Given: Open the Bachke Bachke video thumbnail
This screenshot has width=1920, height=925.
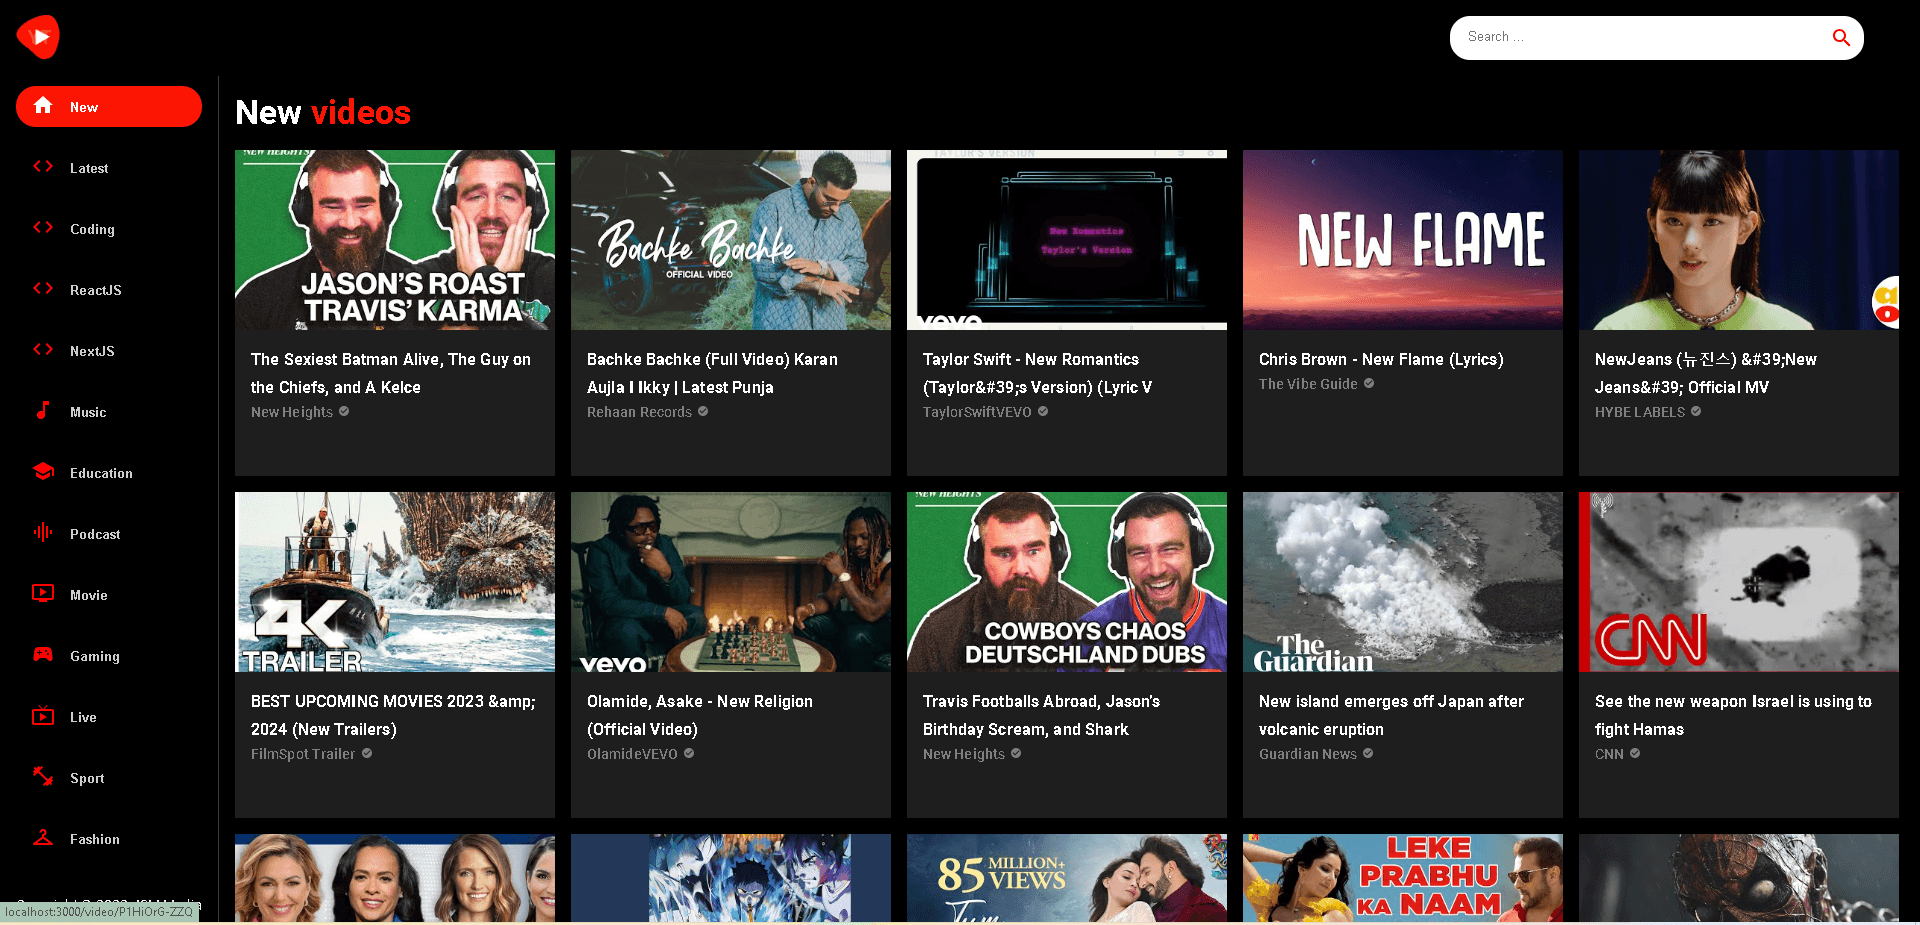Looking at the screenshot, I should pyautogui.click(x=731, y=240).
